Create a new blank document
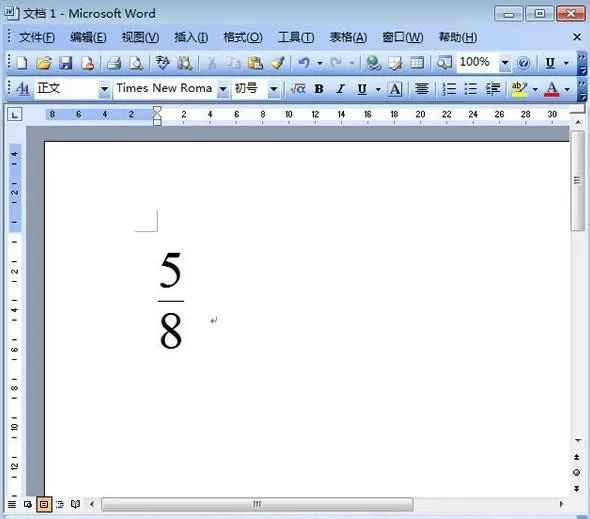590x519 pixels. pyautogui.click(x=22, y=63)
